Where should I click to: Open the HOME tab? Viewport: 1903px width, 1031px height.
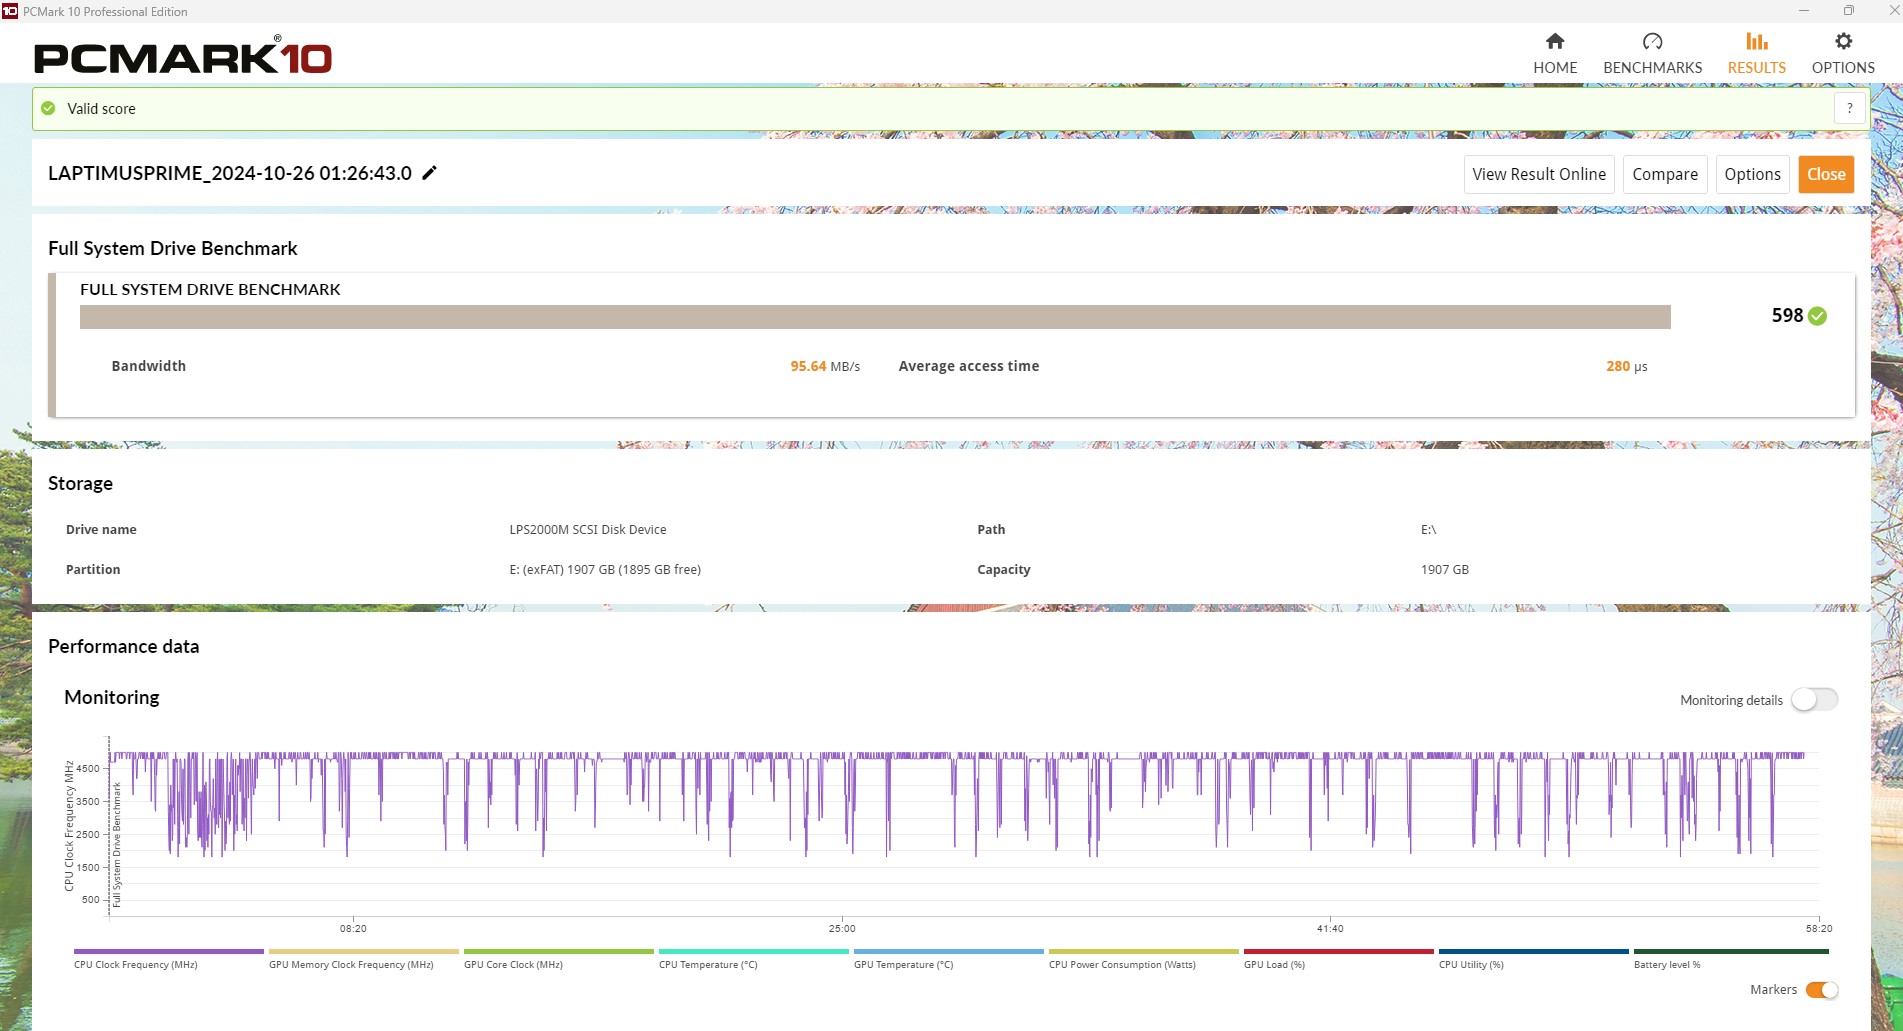[1555, 54]
